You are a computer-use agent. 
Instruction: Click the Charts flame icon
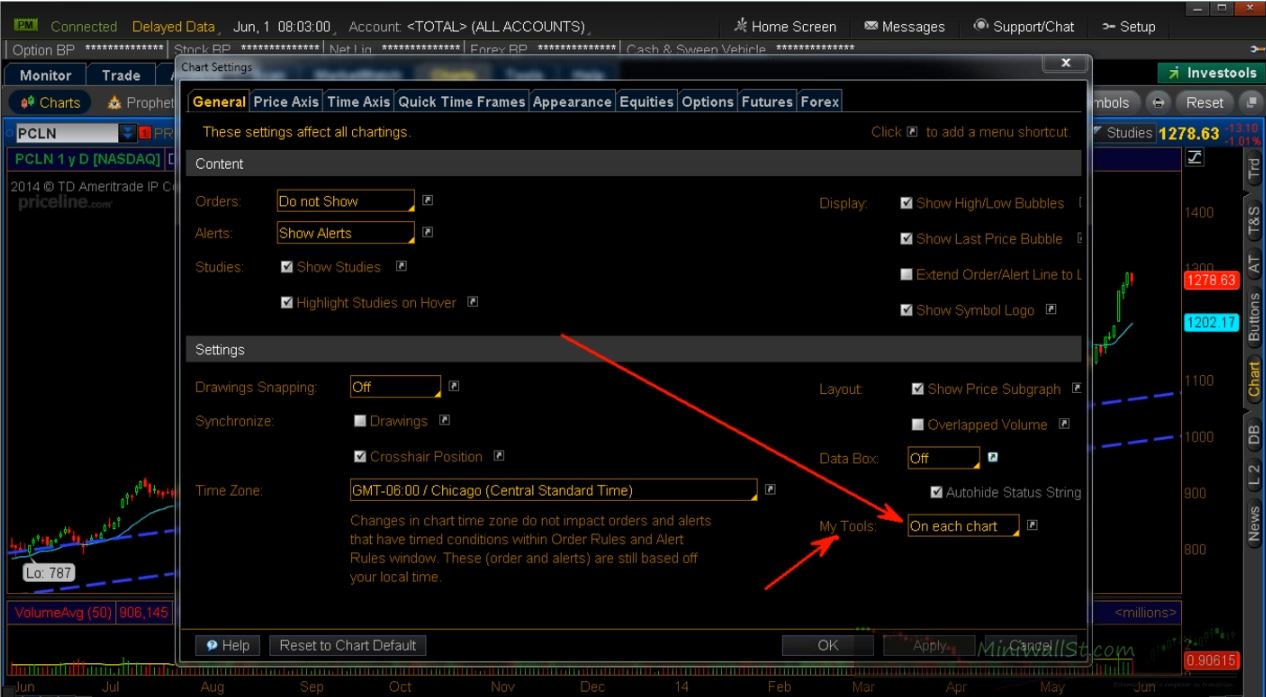(x=30, y=102)
